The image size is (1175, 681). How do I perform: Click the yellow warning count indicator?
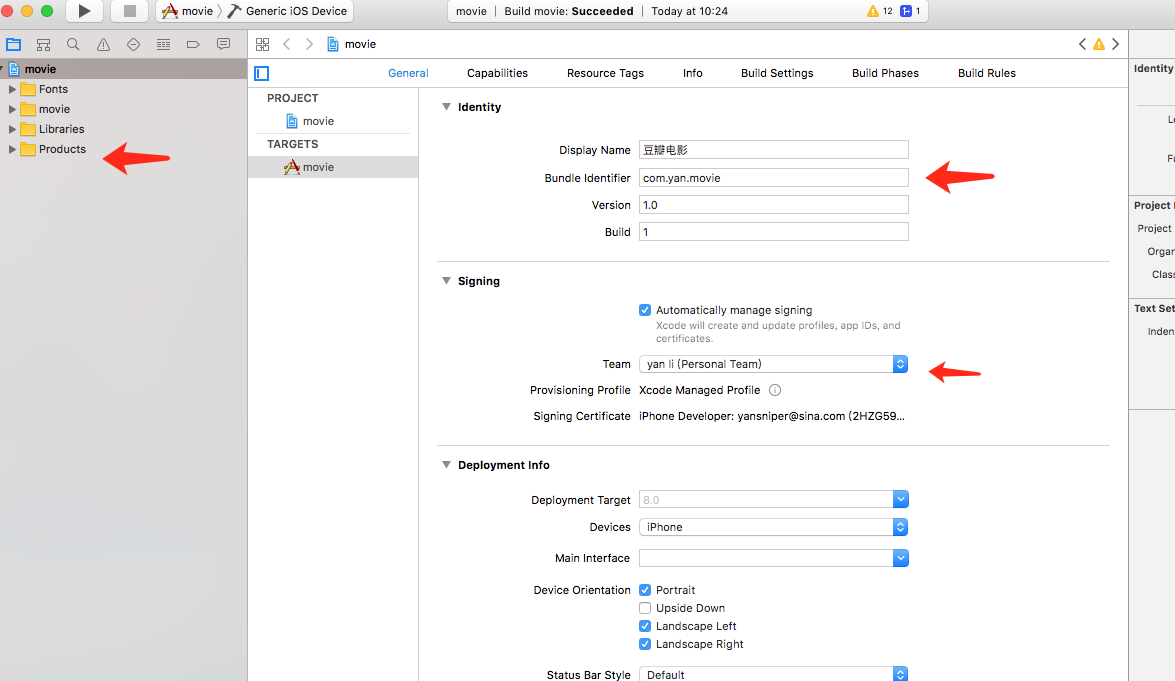point(879,11)
